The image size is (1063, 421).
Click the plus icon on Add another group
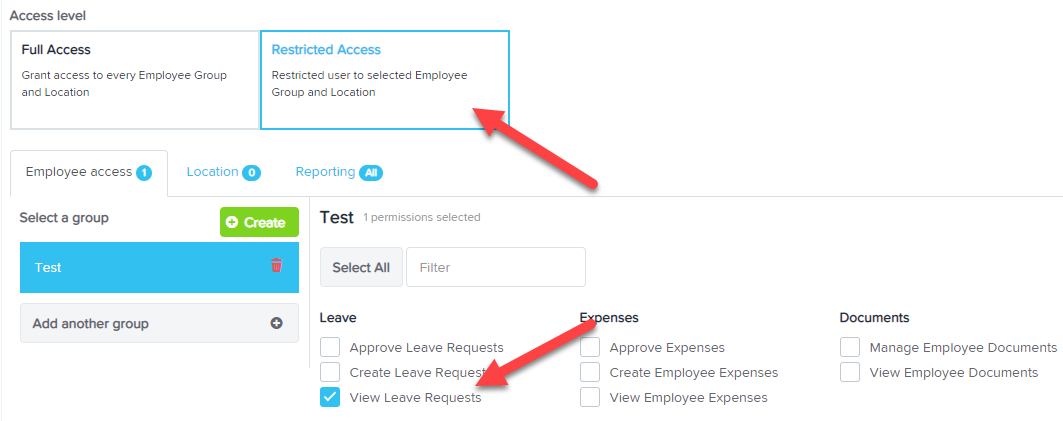coord(277,323)
